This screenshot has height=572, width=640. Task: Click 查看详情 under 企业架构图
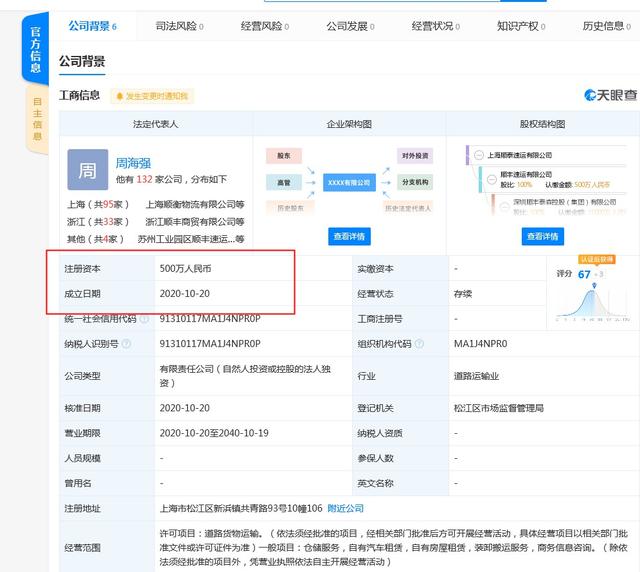[348, 237]
